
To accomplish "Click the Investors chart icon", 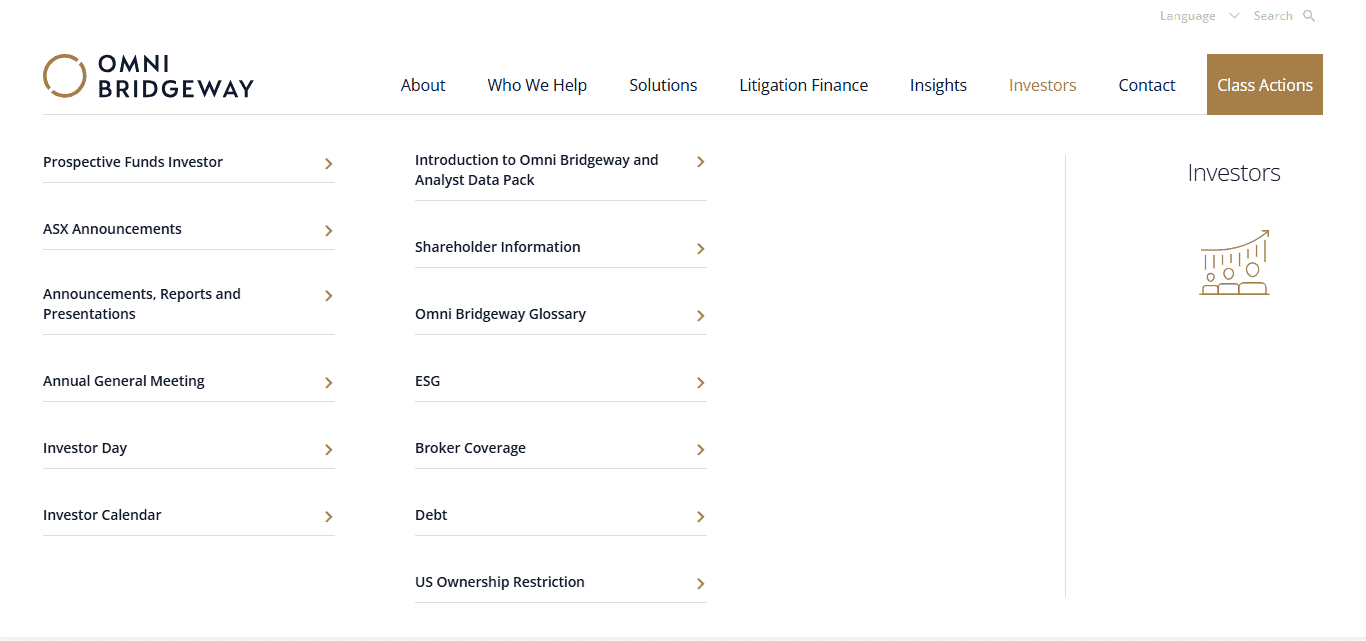I will [1234, 262].
